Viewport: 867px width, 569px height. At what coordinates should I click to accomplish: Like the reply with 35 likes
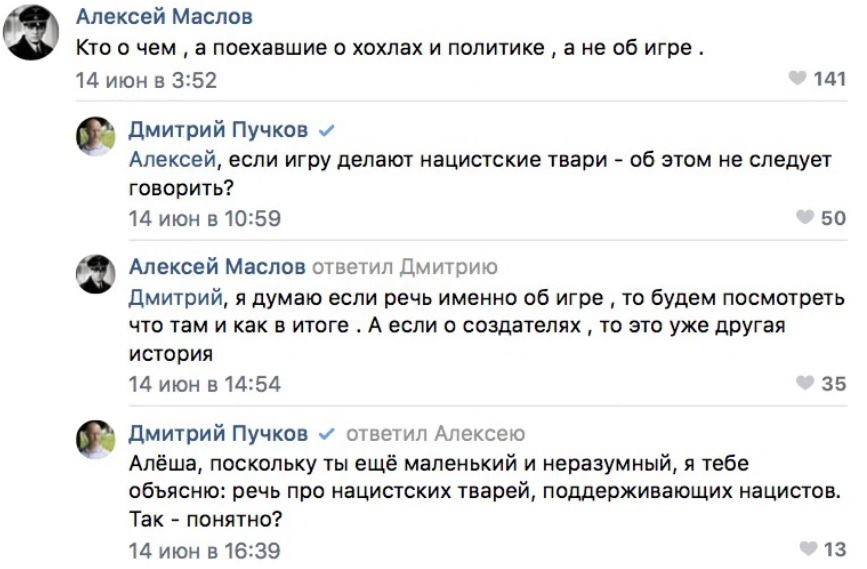coord(805,383)
